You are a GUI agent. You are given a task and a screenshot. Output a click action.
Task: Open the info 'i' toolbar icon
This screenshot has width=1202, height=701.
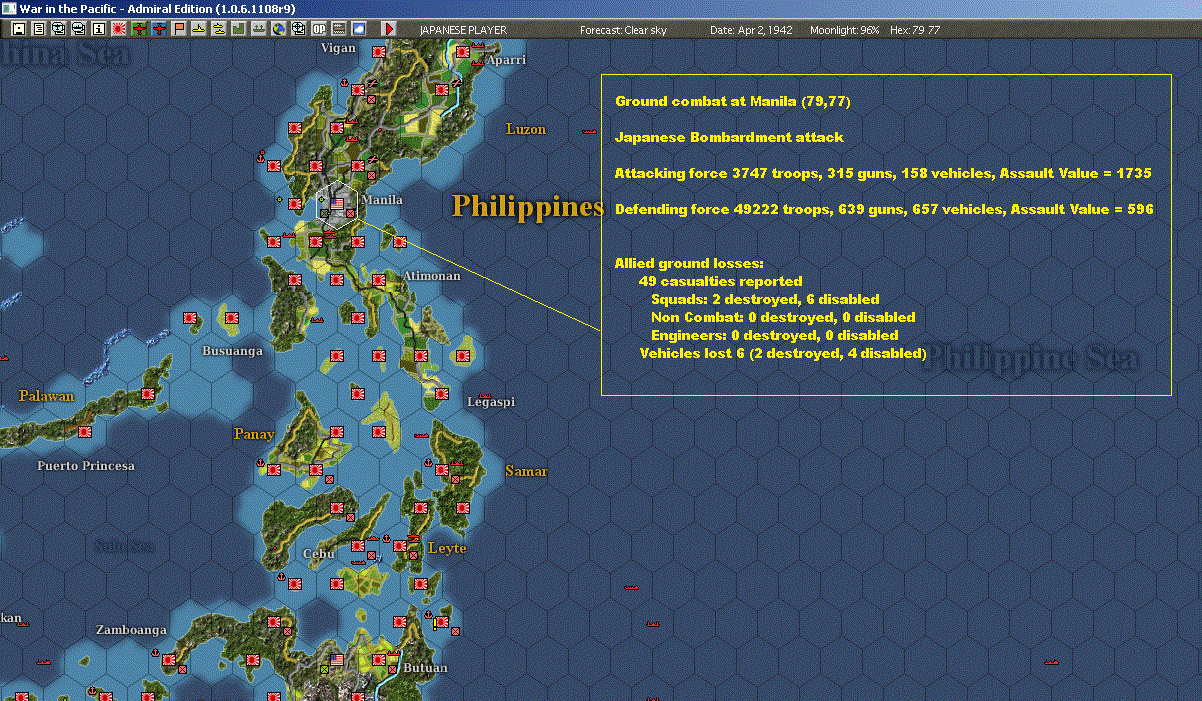[99, 30]
